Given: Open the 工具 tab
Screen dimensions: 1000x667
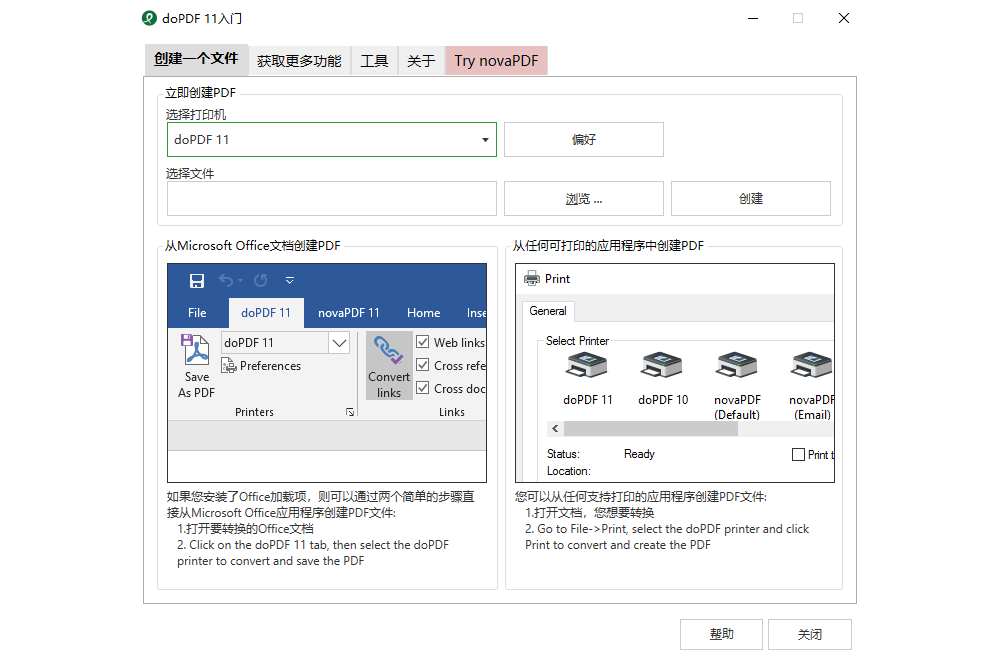Looking at the screenshot, I should coord(374,60).
